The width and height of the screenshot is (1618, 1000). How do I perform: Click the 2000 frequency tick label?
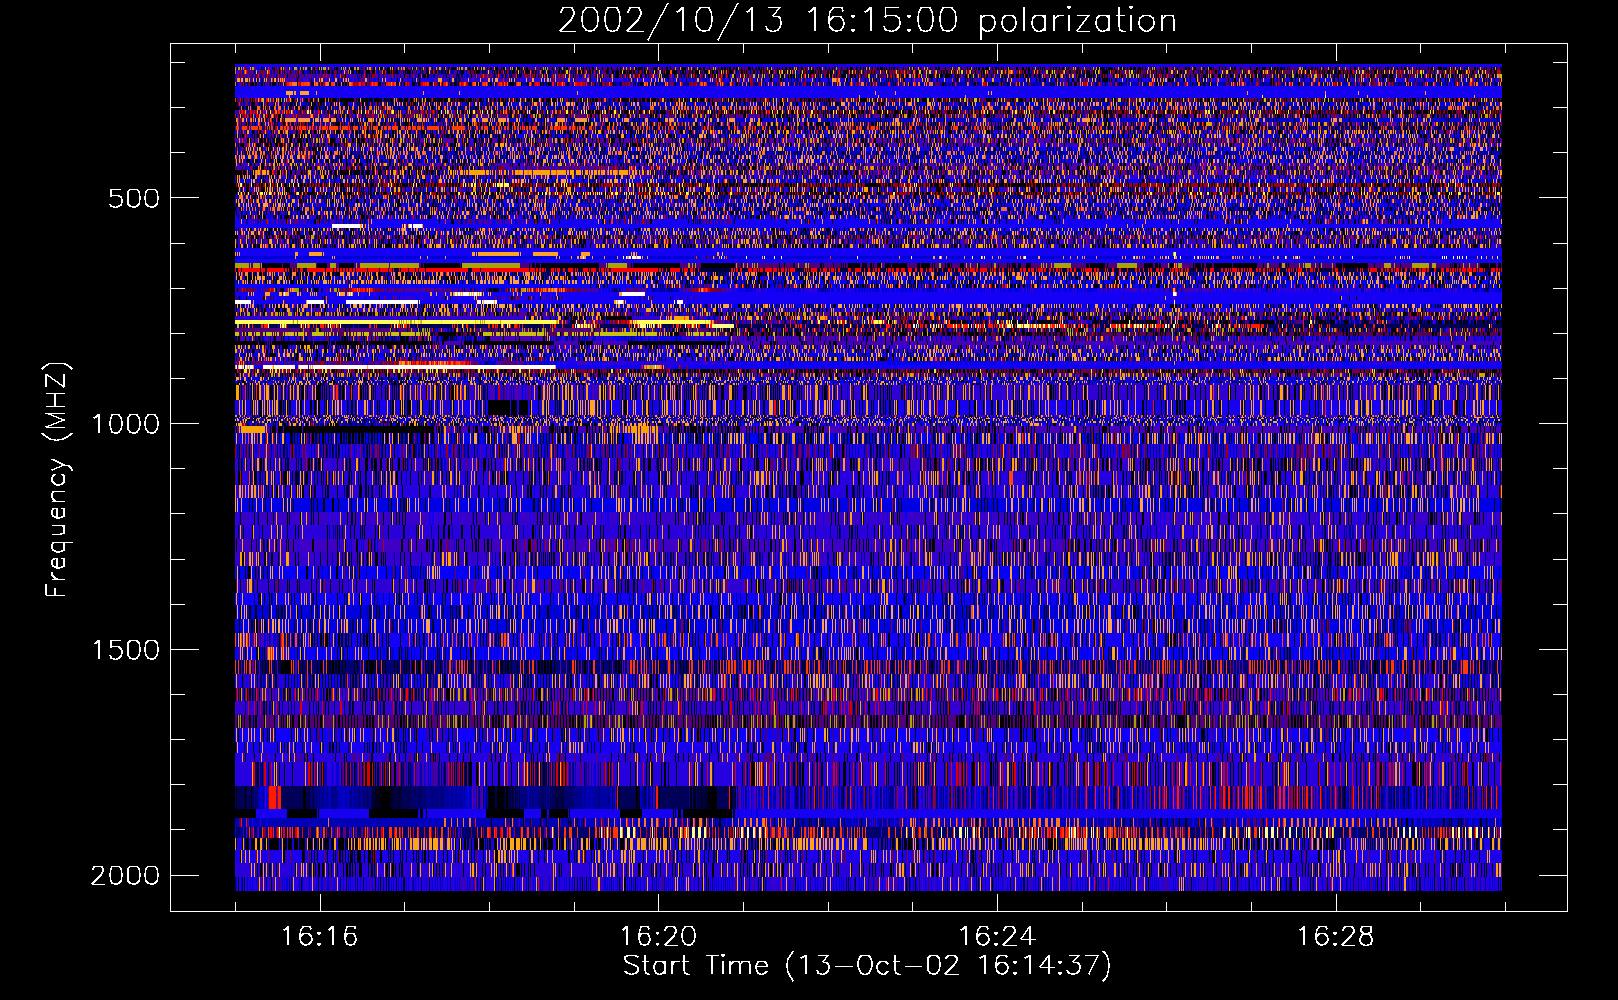coord(125,876)
